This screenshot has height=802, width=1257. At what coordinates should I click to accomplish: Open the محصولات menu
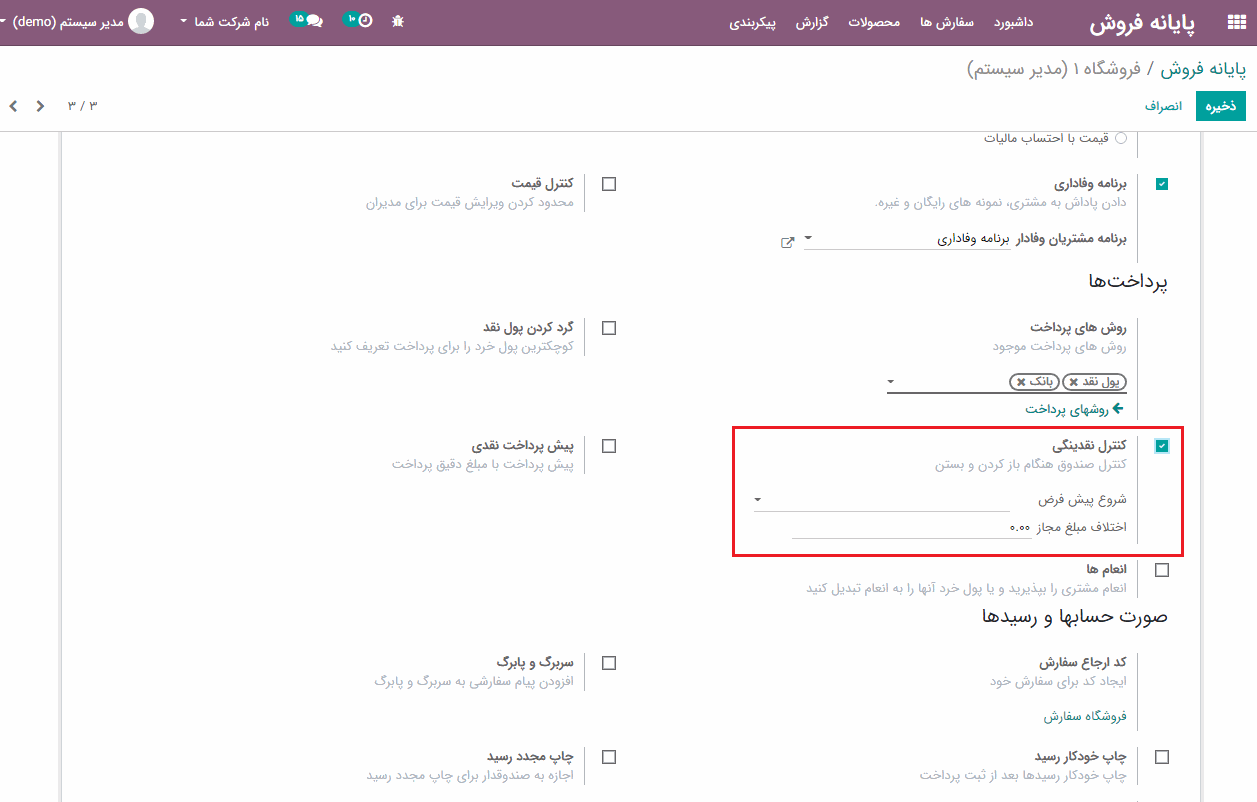[874, 22]
